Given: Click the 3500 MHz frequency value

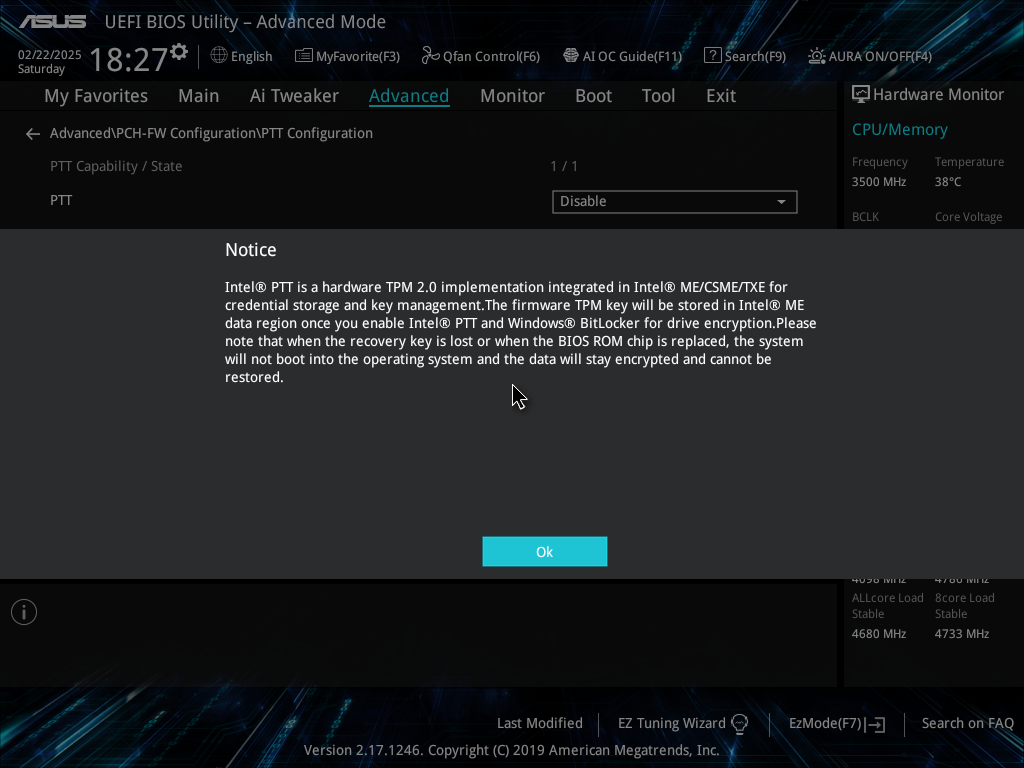Looking at the screenshot, I should click(878, 182).
